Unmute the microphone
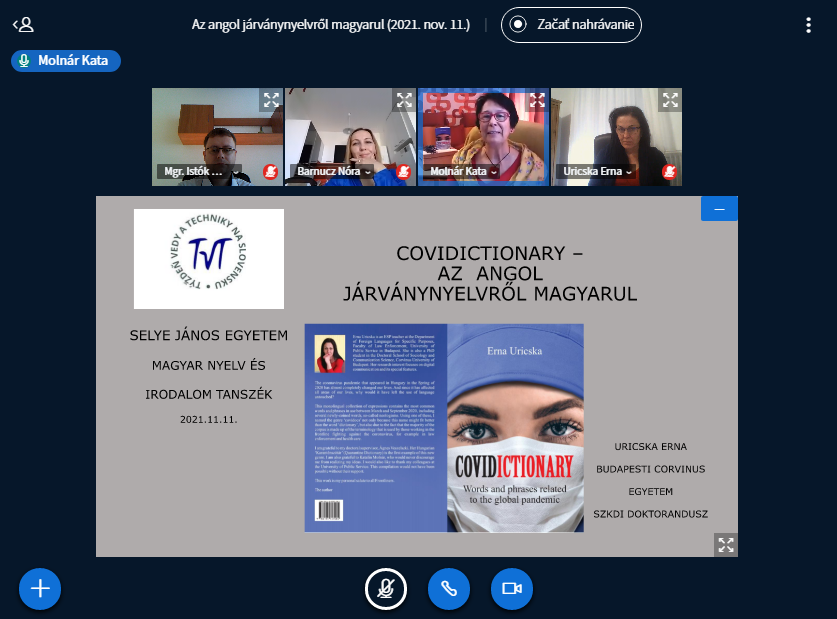837x619 pixels. (385, 588)
